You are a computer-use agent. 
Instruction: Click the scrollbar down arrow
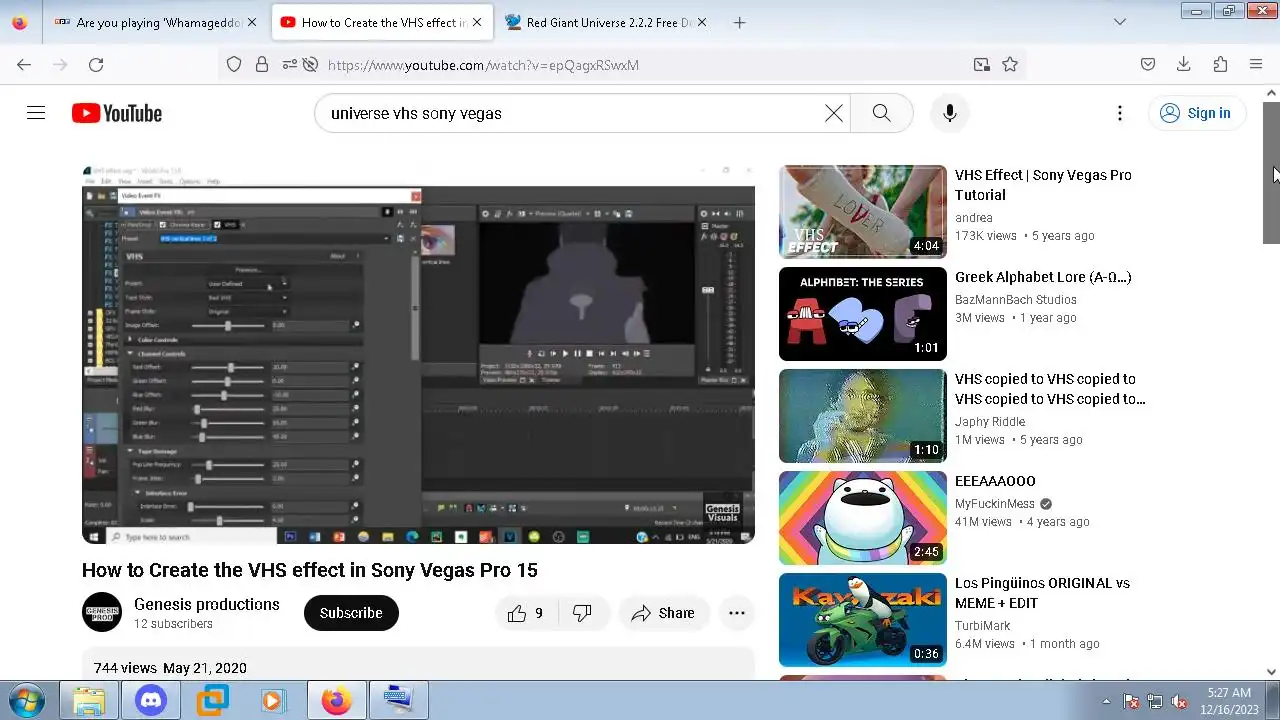[x=1271, y=672]
